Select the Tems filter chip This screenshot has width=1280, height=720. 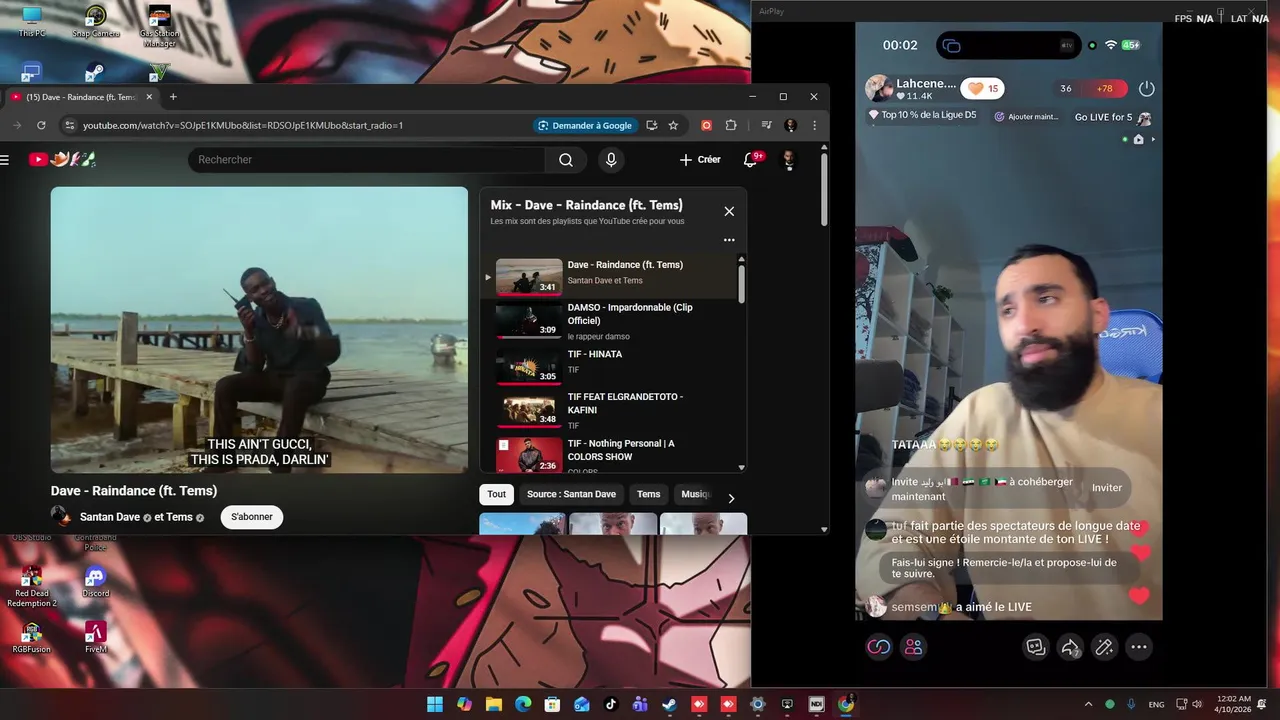tap(649, 494)
